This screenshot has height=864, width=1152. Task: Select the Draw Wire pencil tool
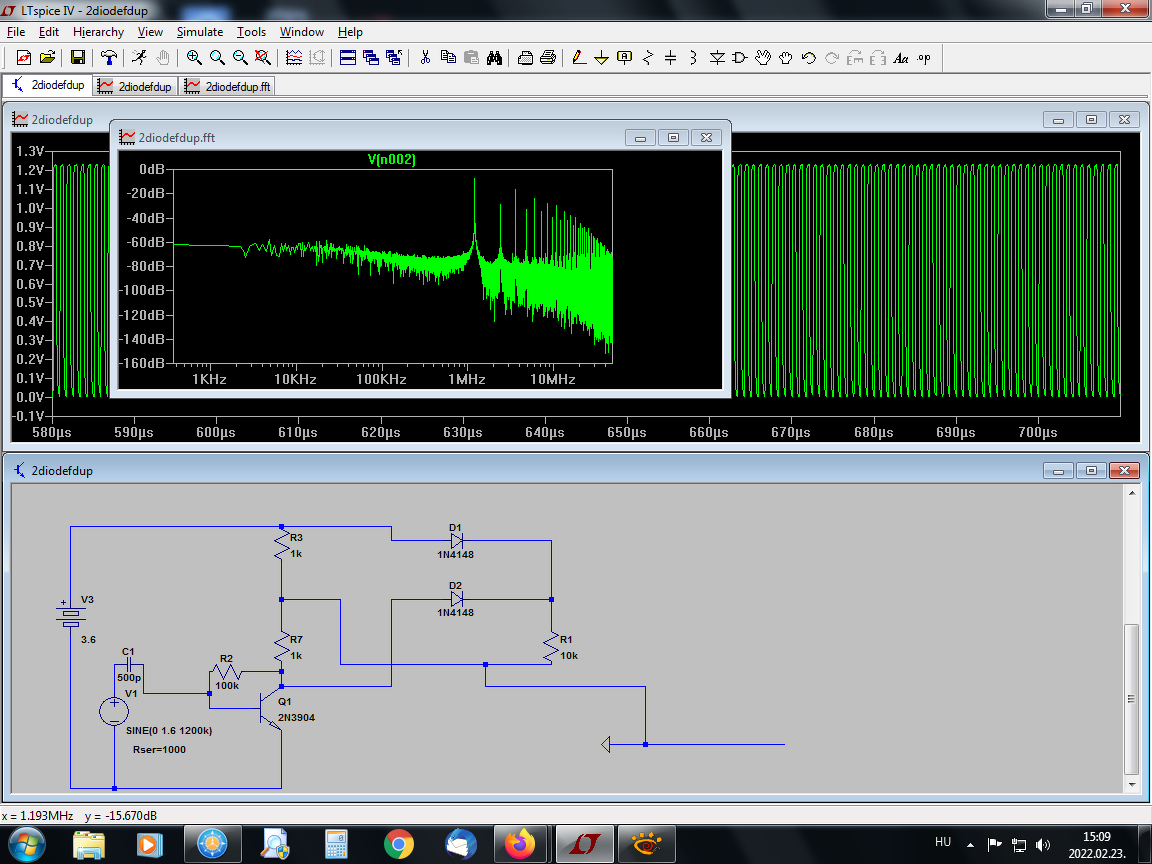coord(578,58)
